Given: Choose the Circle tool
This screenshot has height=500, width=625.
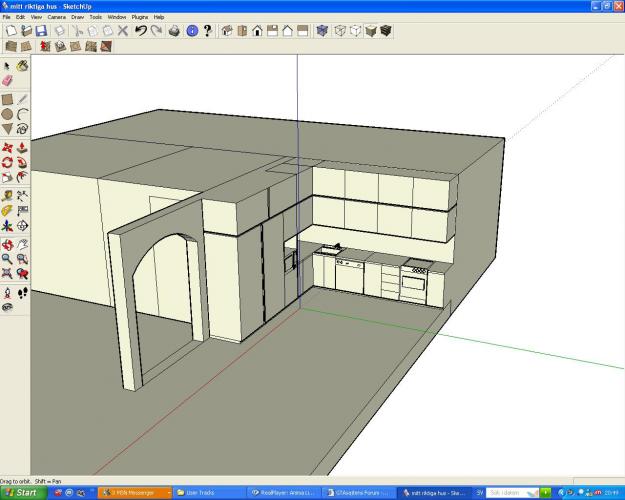Looking at the screenshot, I should click(x=8, y=114).
